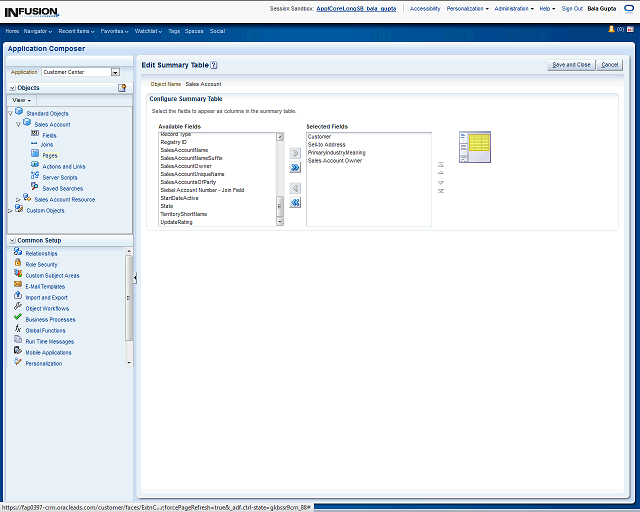Open help icon beside Edit Summary Table
640x512 pixels.
[214, 65]
